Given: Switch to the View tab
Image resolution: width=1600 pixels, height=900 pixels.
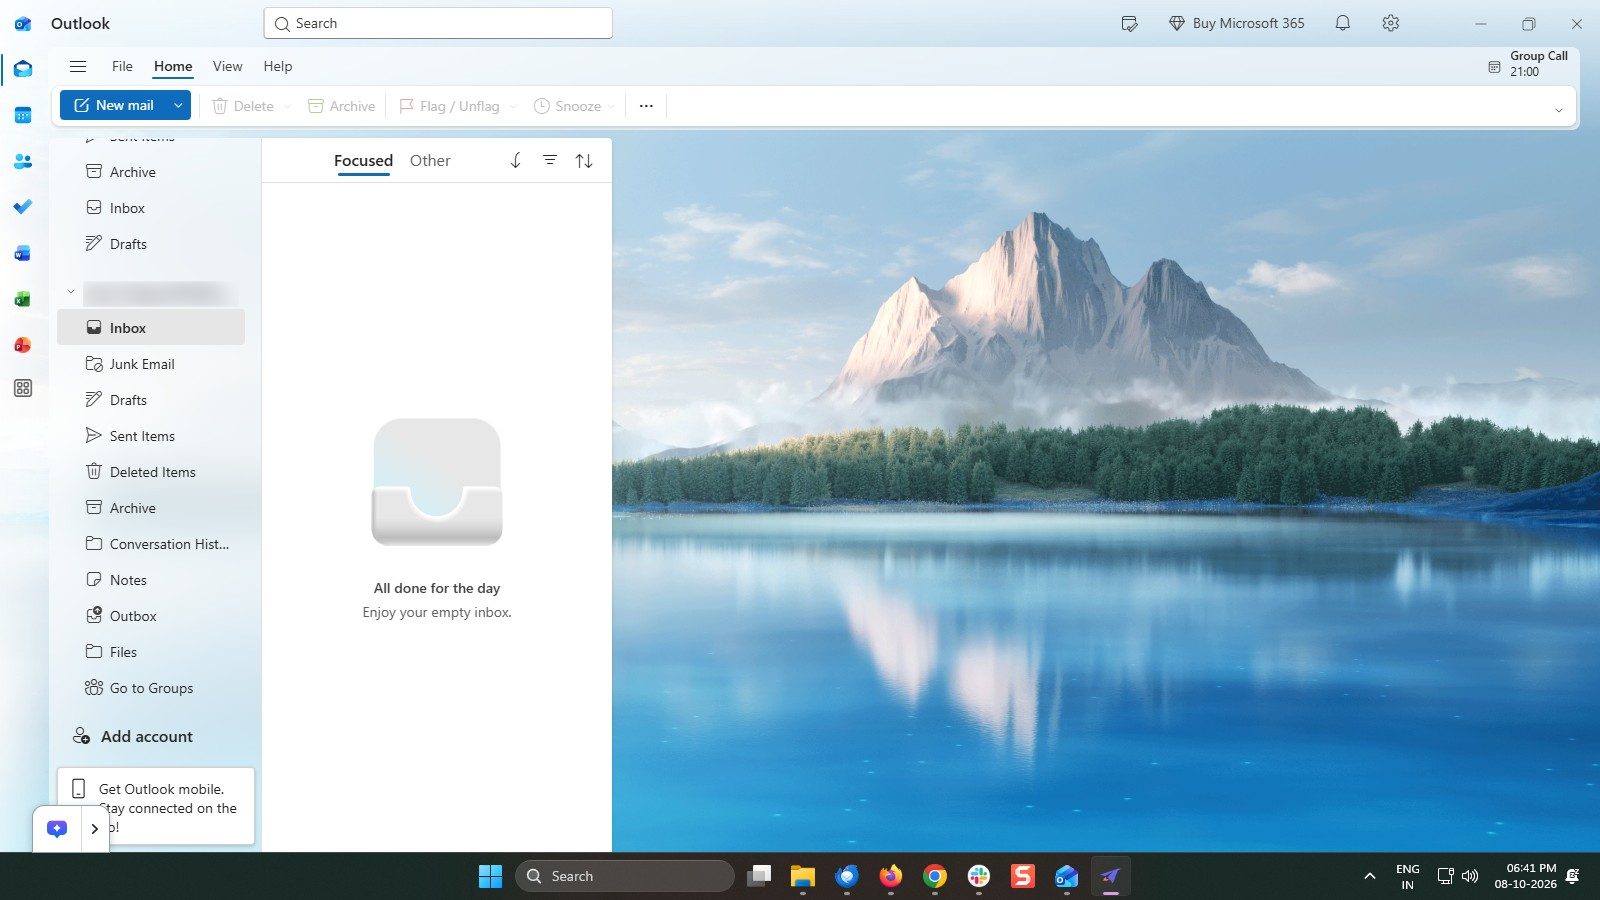Looking at the screenshot, I should tap(227, 66).
